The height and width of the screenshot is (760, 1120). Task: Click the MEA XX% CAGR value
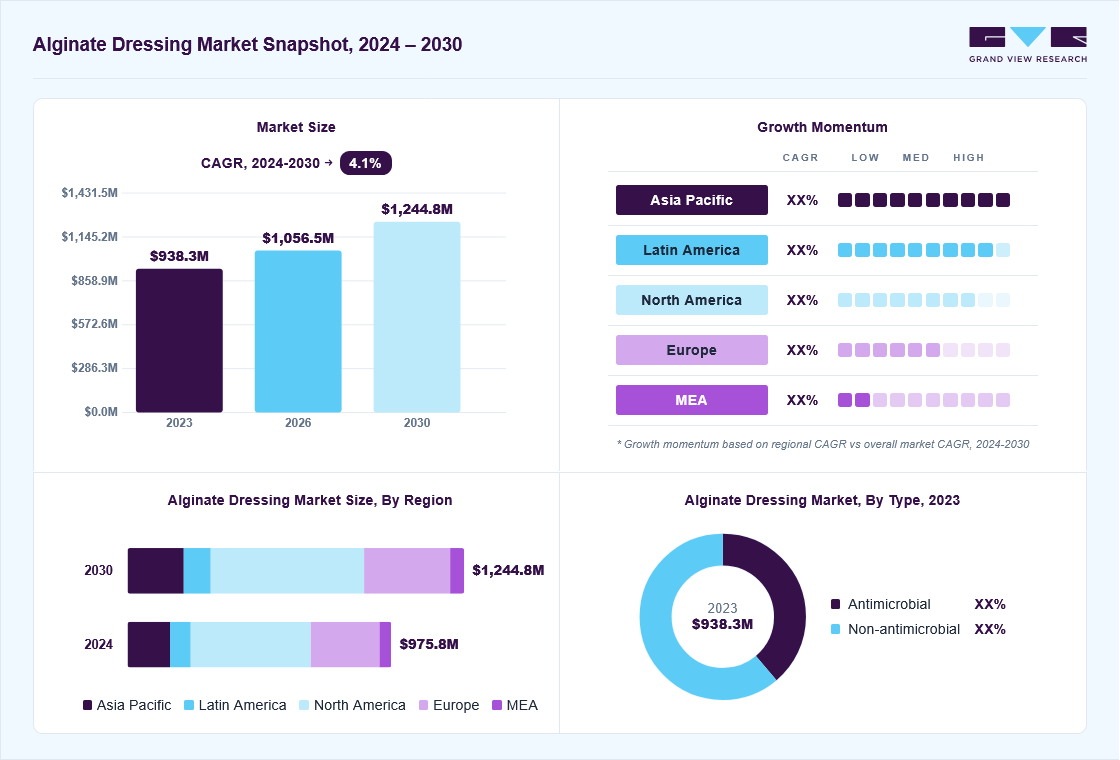[802, 401]
